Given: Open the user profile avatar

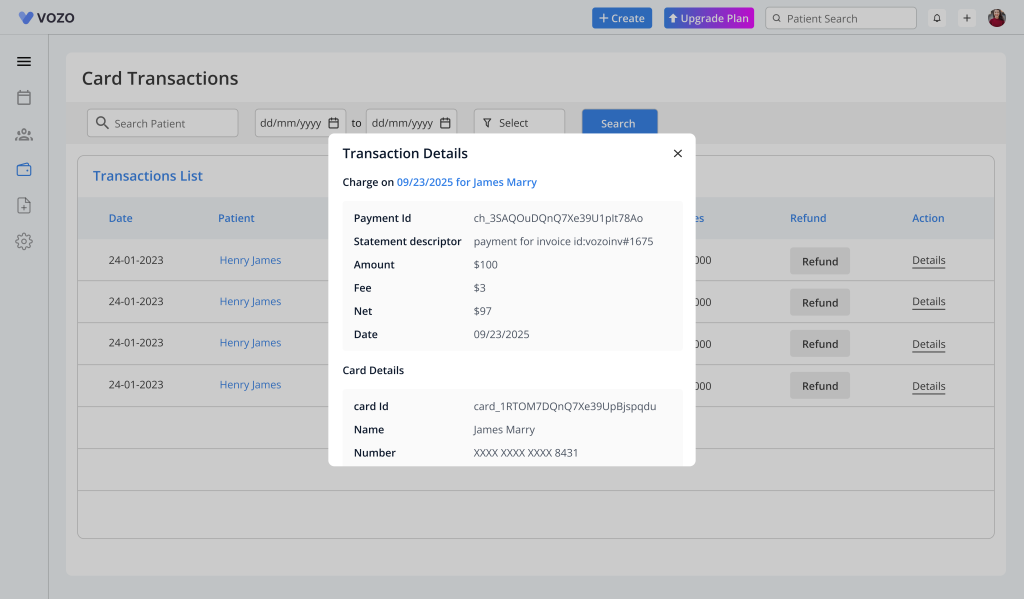Looking at the screenshot, I should pyautogui.click(x=996, y=18).
